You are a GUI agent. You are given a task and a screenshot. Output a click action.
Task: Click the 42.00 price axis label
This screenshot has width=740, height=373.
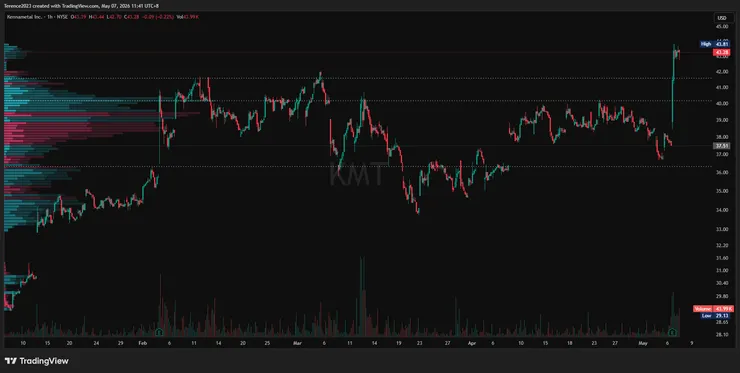(x=722, y=72)
